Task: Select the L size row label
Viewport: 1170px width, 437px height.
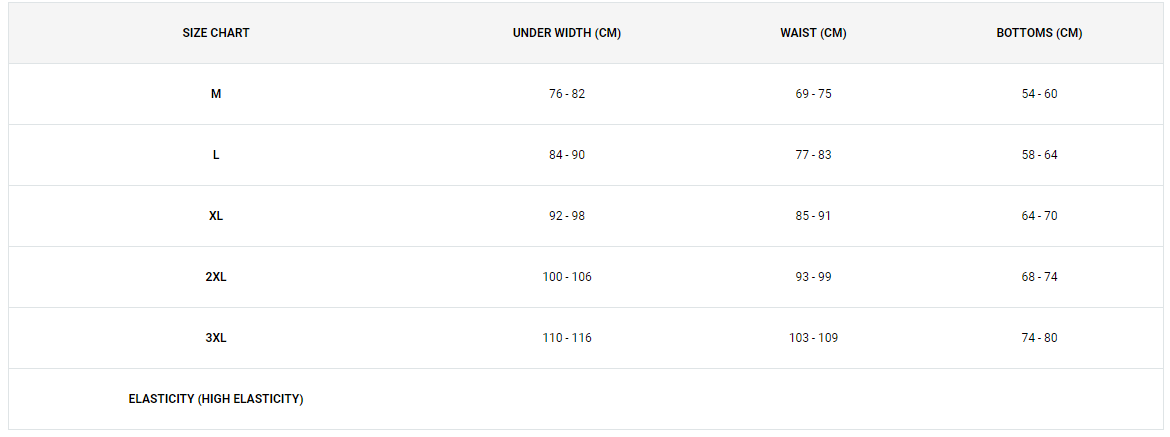Action: tap(216, 155)
